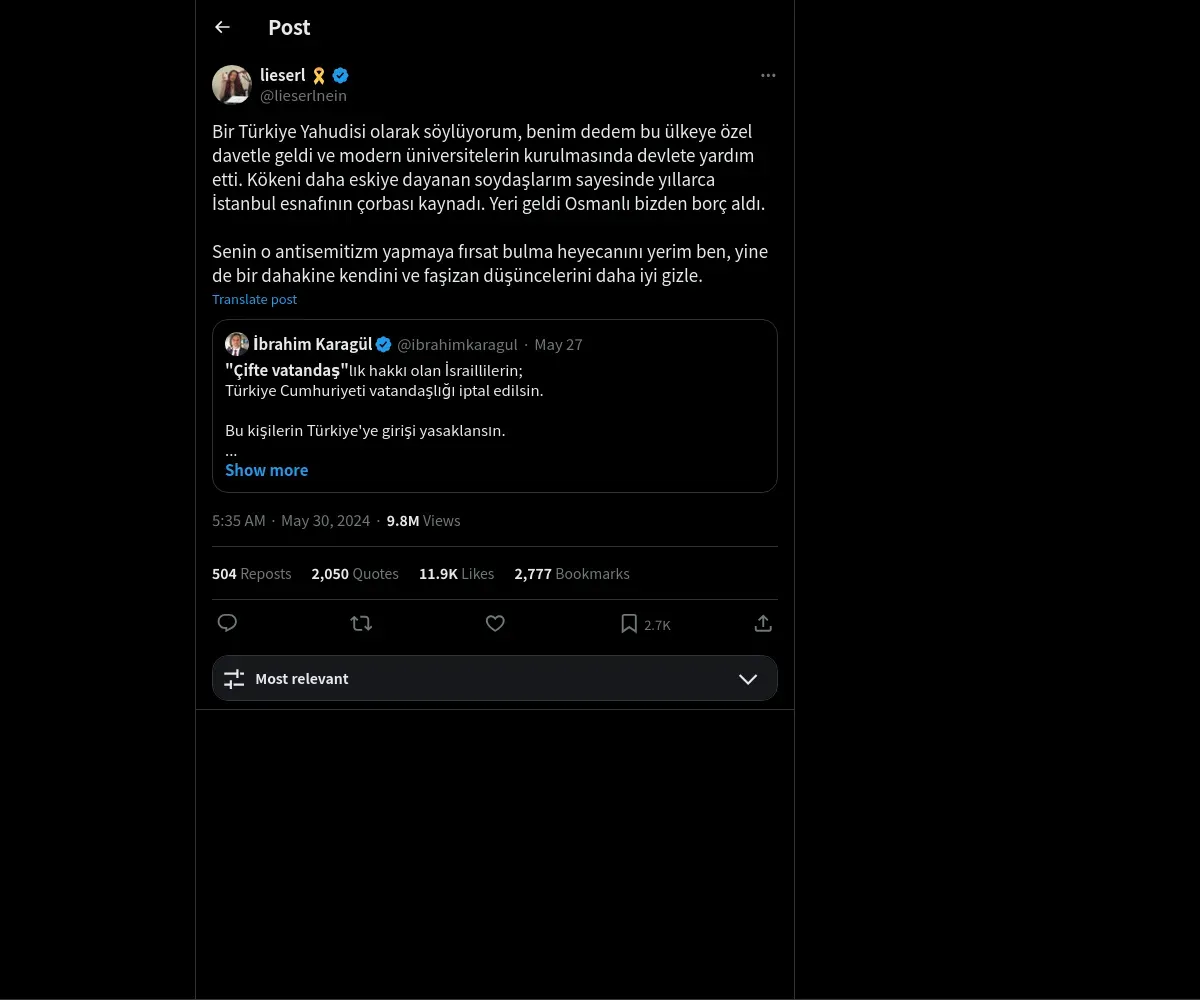
Task: Bookmark the post via bookmark icon
Action: tap(629, 624)
